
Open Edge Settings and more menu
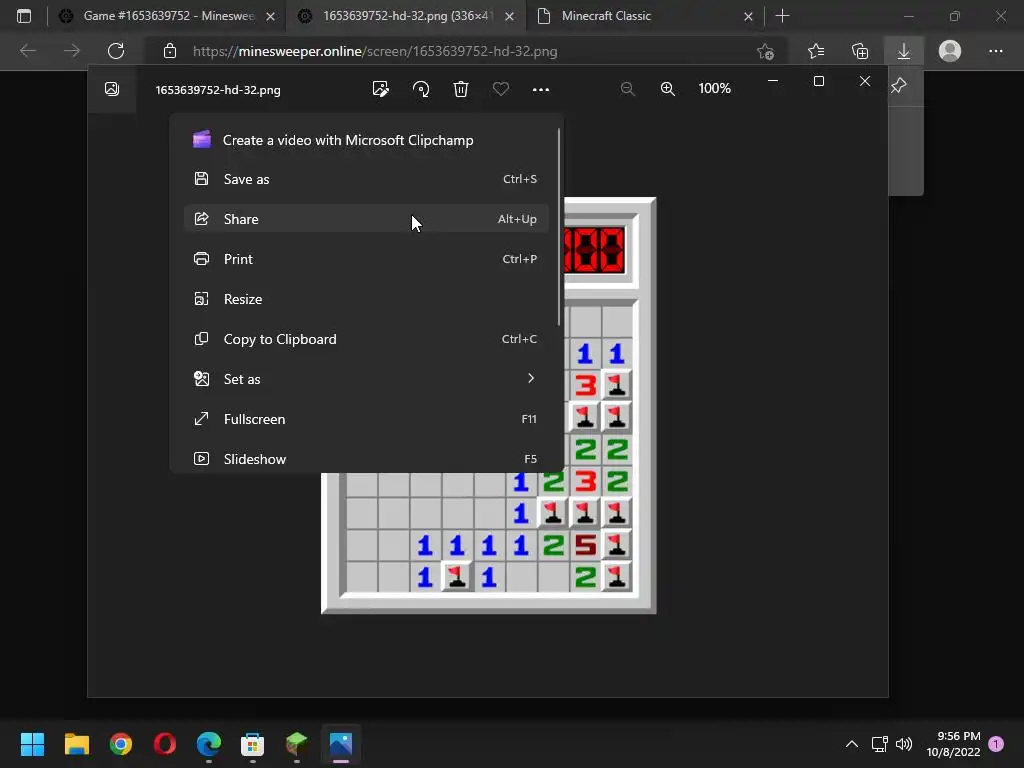(x=995, y=51)
